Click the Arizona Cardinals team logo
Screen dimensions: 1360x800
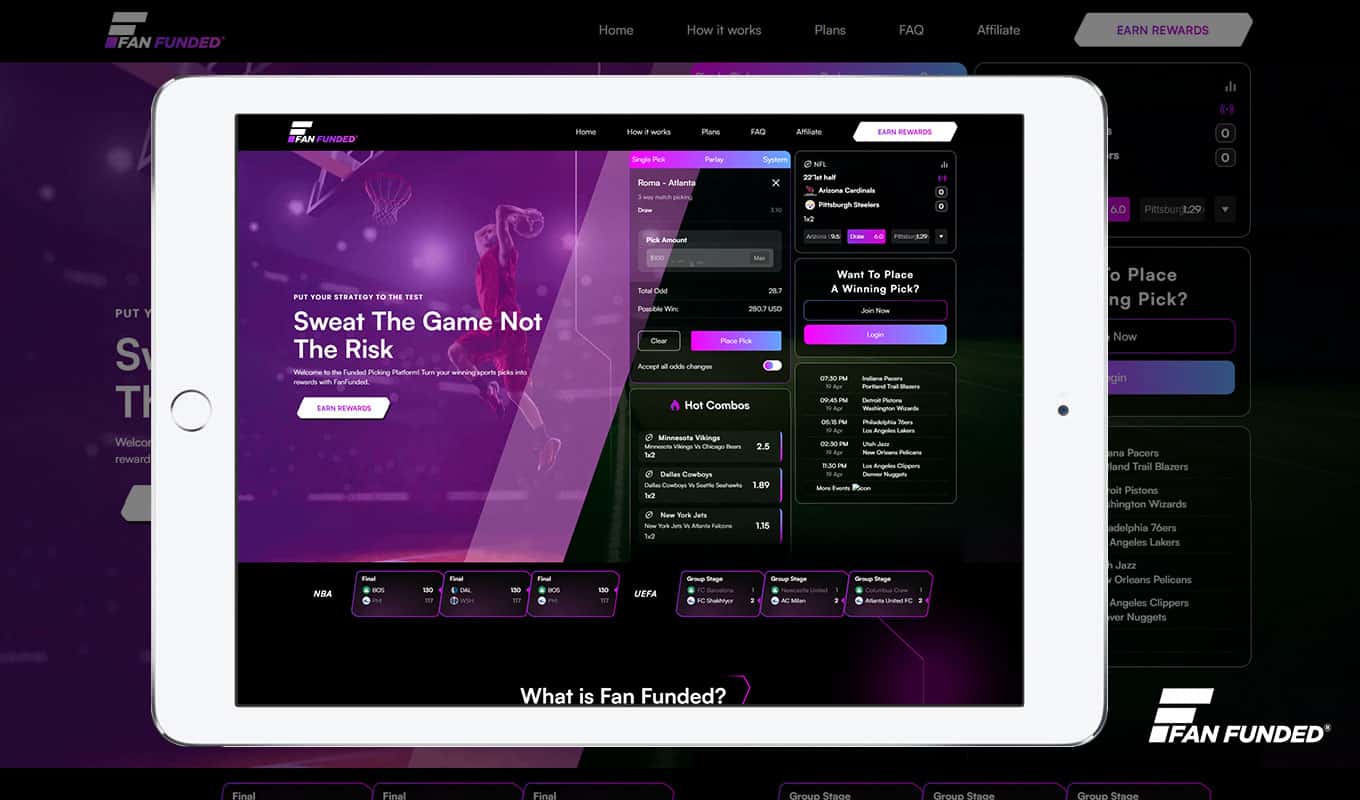click(x=810, y=190)
